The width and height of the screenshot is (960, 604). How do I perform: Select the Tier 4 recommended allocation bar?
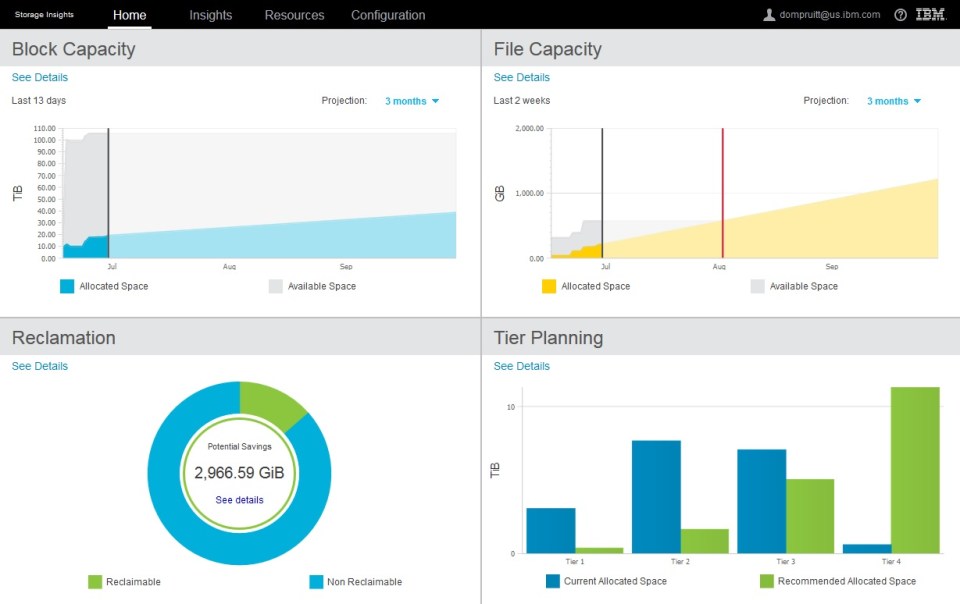click(916, 470)
